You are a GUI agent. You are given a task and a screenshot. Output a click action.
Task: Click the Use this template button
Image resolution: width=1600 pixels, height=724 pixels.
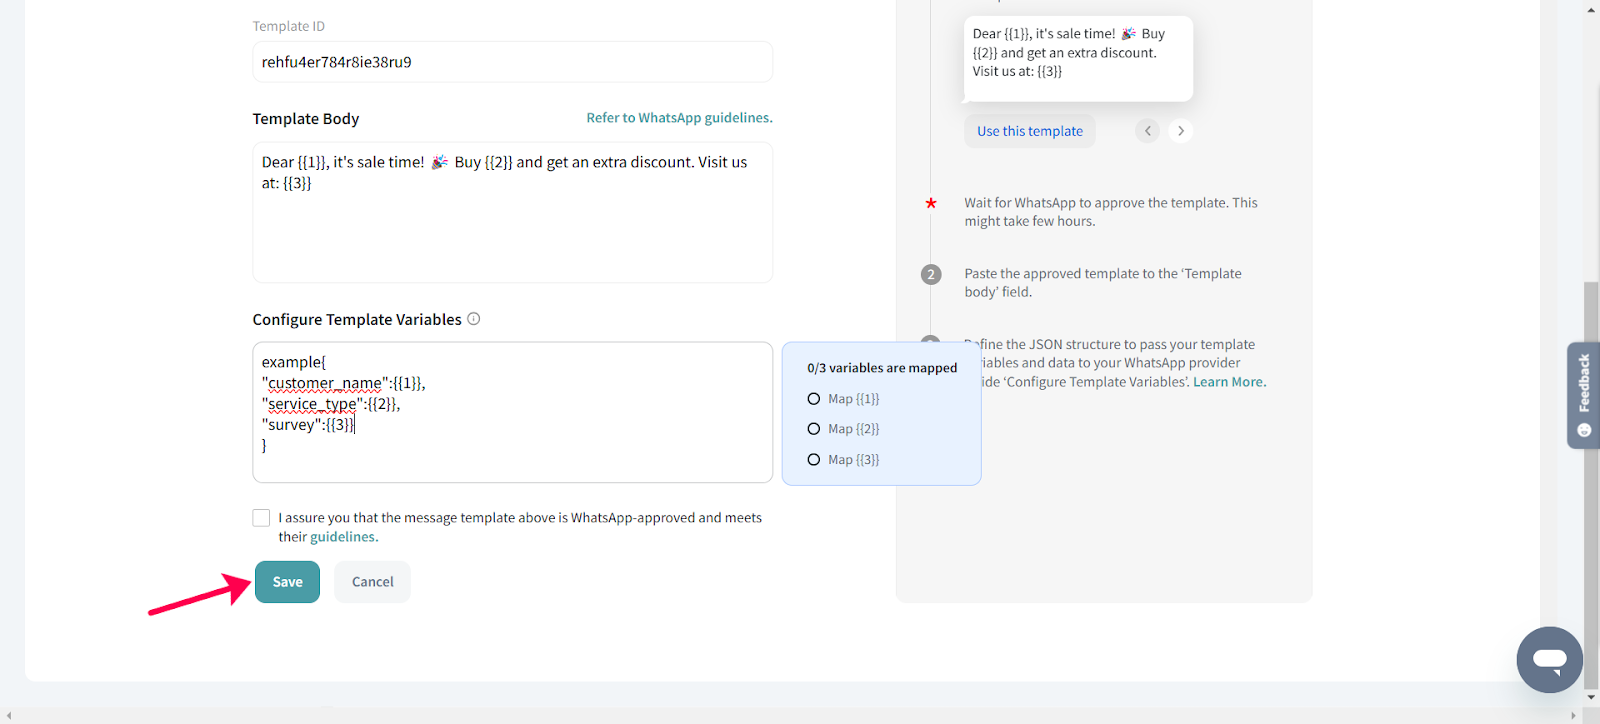(x=1029, y=131)
